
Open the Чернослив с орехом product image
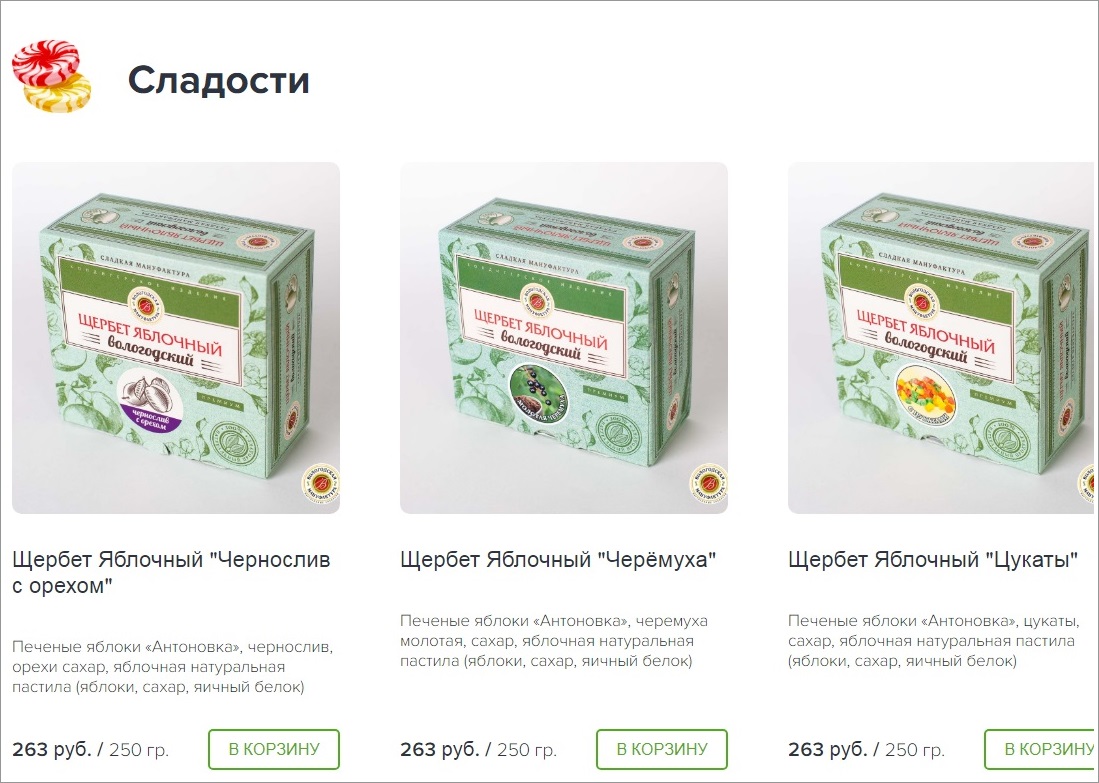click(x=176, y=338)
